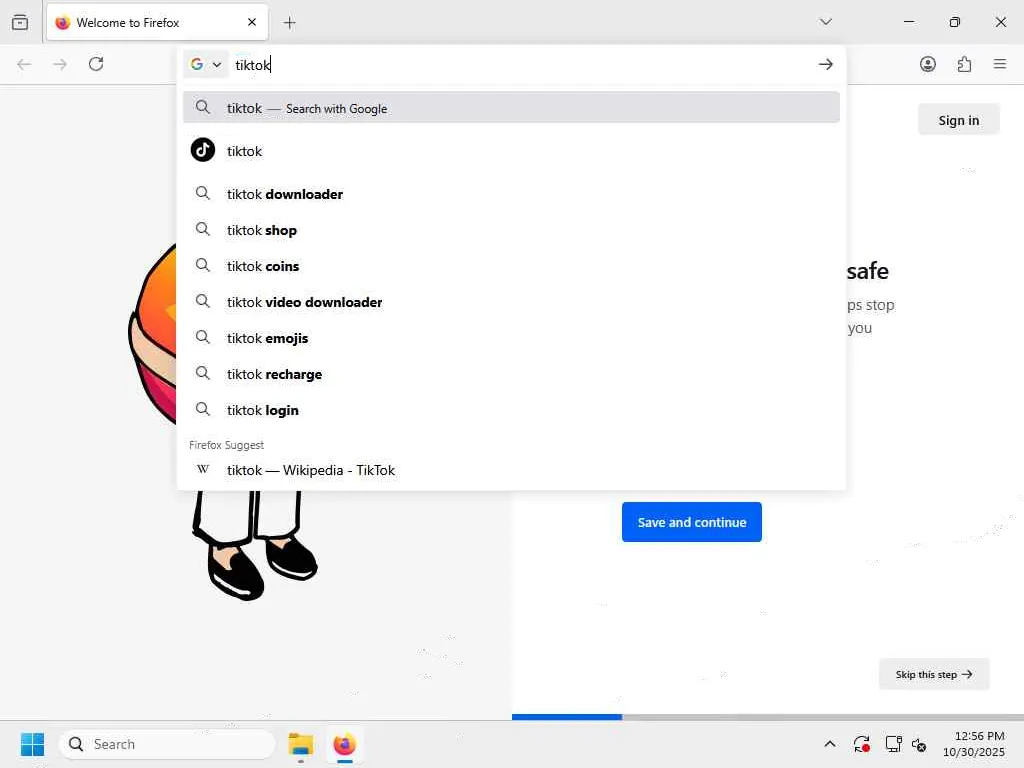Pick the 'tiktok coins' suggestion
This screenshot has height=768, width=1024.
pyautogui.click(x=511, y=266)
